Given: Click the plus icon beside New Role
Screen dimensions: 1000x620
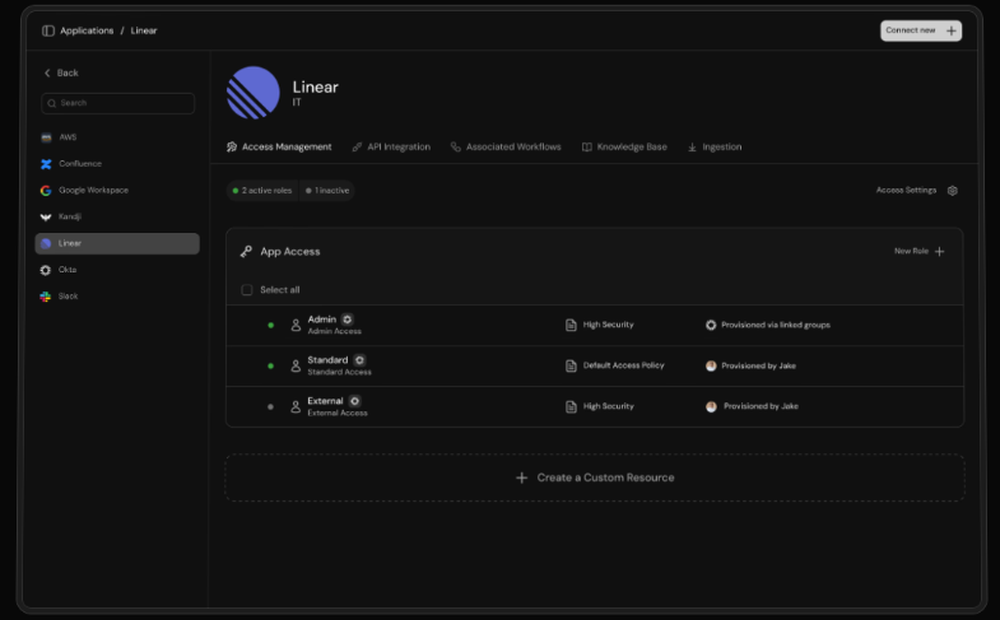Looking at the screenshot, I should click(939, 251).
